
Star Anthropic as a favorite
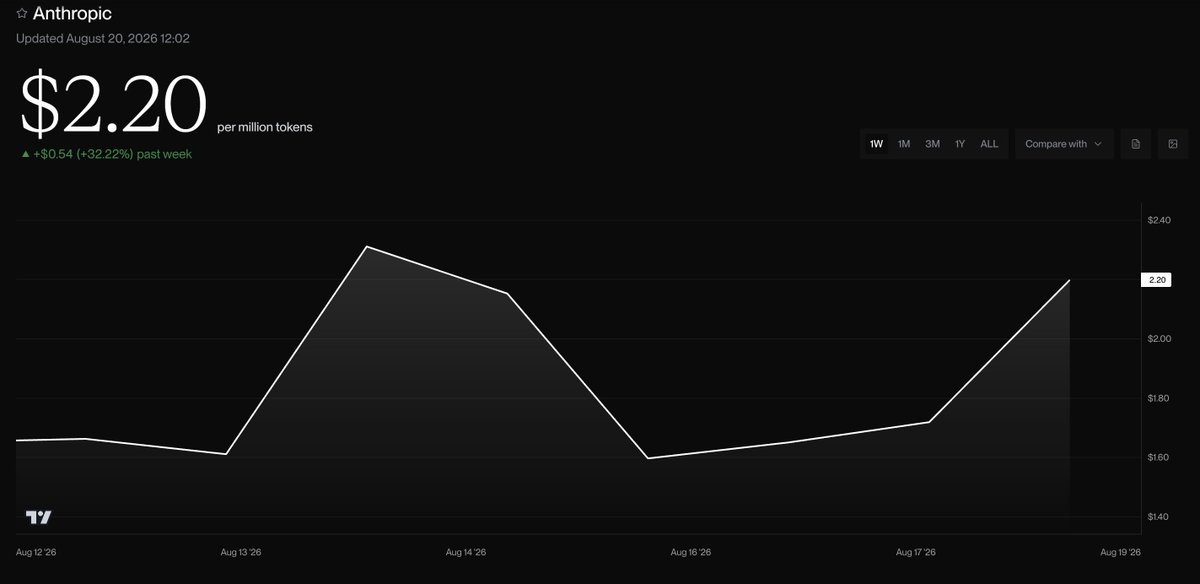click(22, 14)
